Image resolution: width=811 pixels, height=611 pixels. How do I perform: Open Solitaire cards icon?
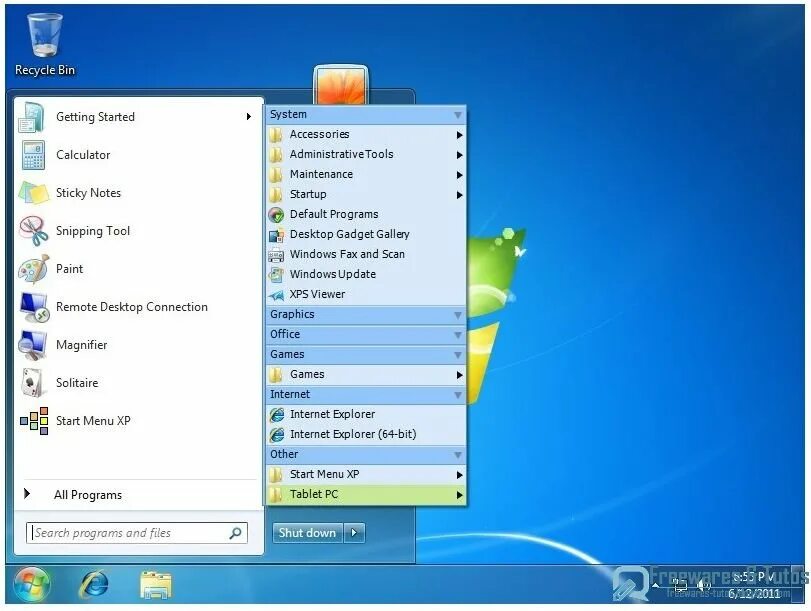point(34,383)
